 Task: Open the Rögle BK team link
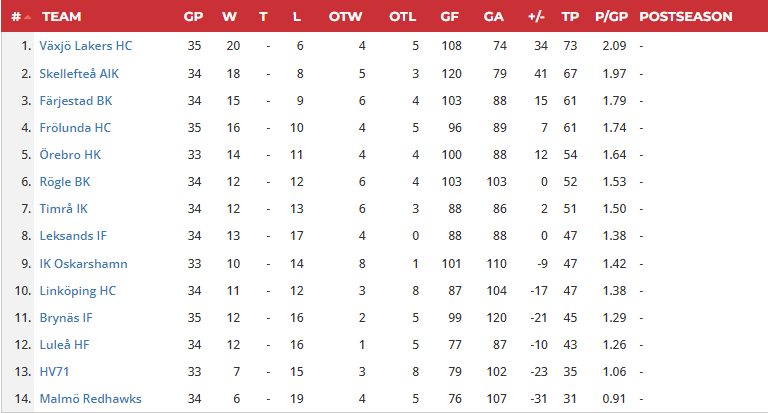tap(65, 181)
